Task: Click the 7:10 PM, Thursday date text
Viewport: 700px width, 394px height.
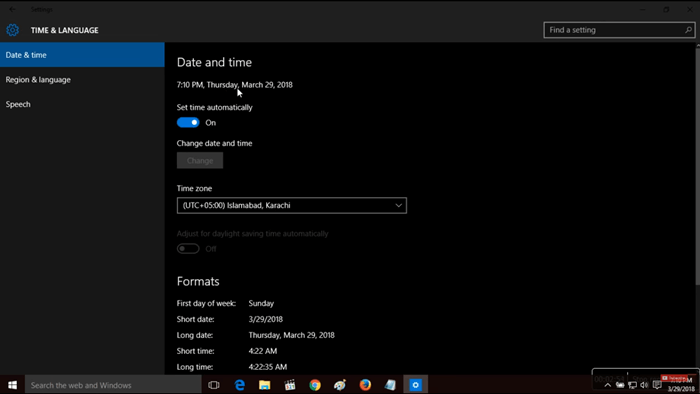Action: coord(234,85)
